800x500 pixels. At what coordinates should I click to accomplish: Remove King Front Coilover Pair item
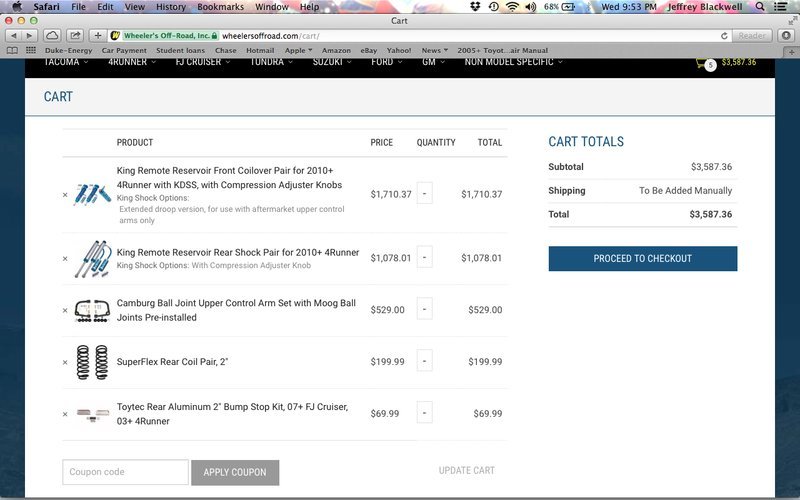65,194
